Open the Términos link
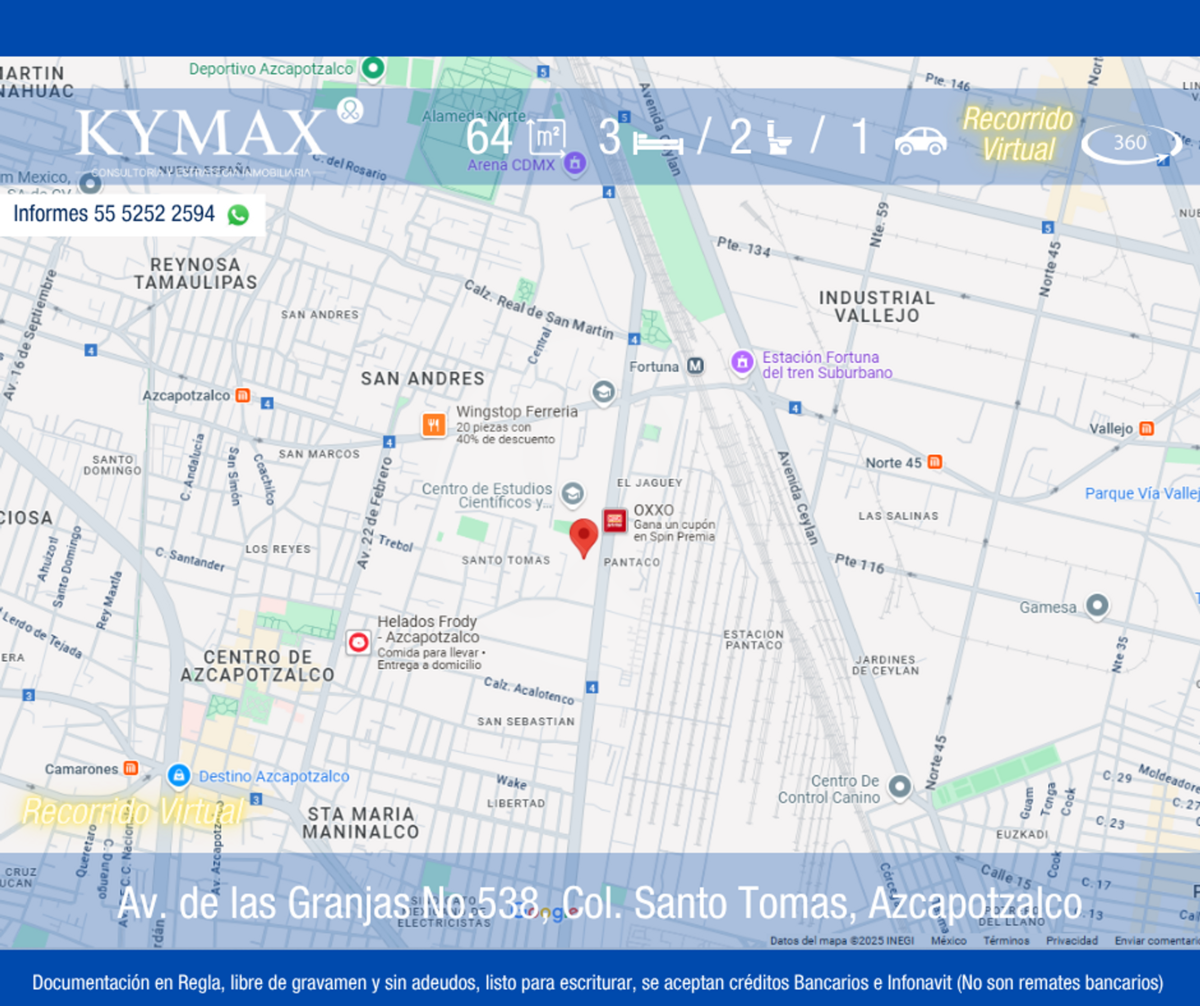 (1006, 940)
